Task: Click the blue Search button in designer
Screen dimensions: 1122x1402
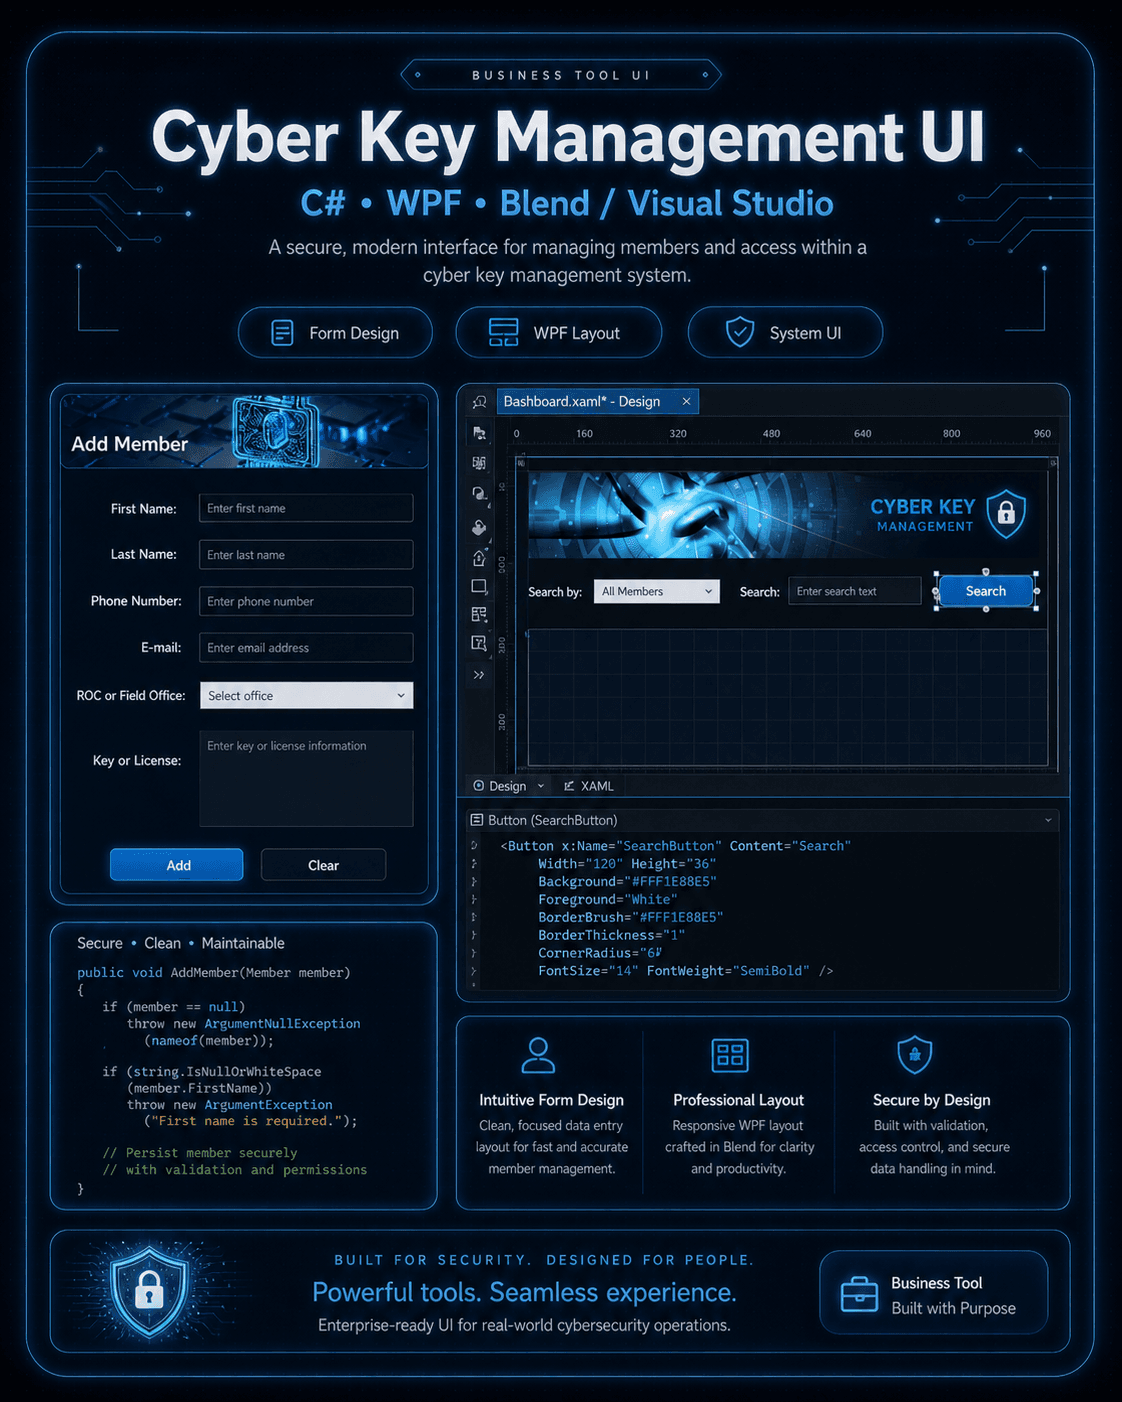Action: click(x=986, y=591)
